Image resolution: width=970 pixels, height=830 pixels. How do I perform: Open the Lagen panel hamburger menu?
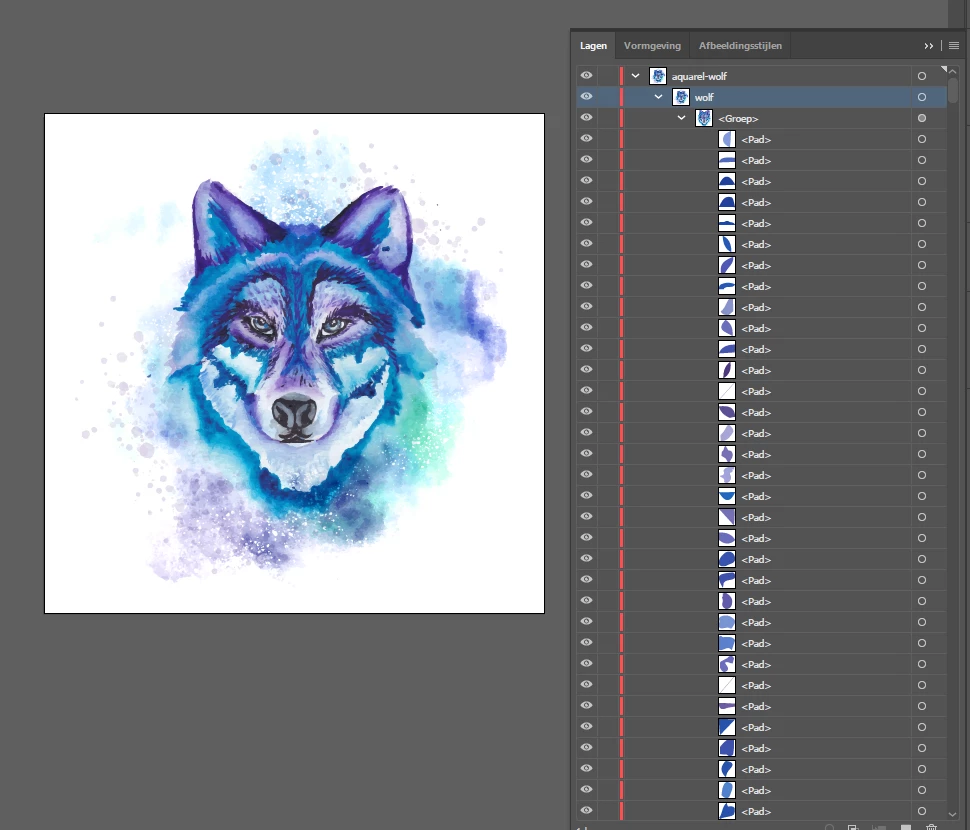point(954,46)
